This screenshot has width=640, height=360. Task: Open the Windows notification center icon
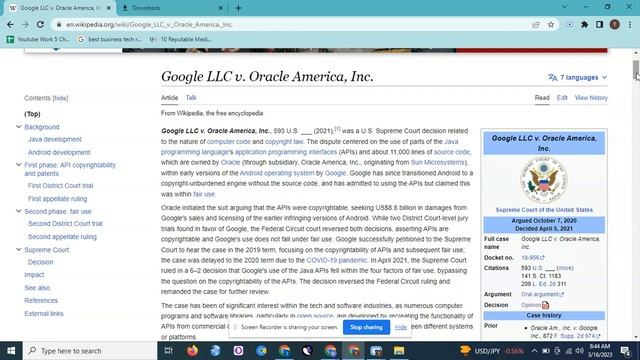(625, 351)
